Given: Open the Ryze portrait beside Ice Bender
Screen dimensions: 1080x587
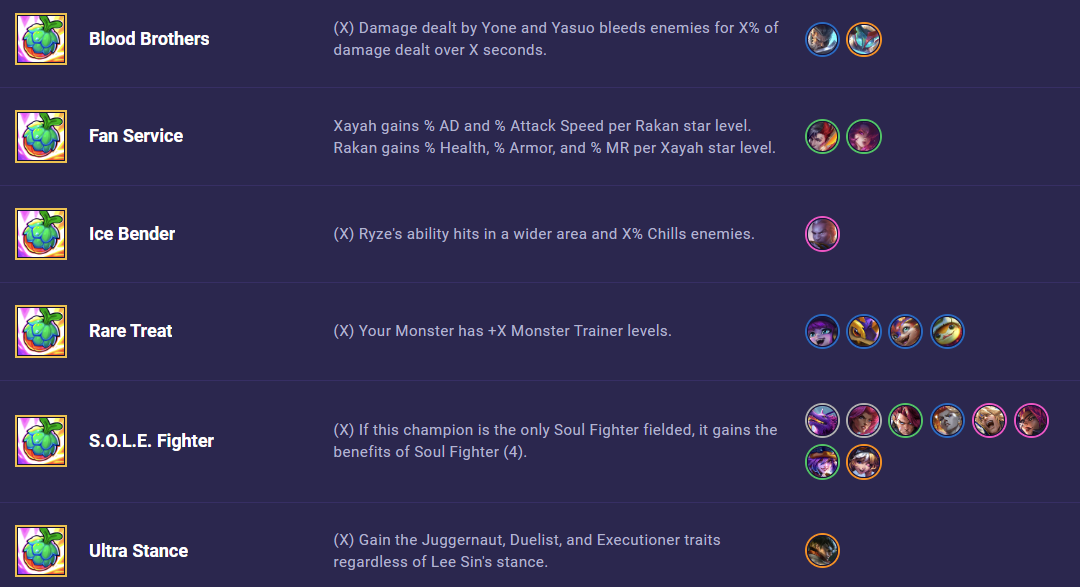Looking at the screenshot, I should click(x=822, y=234).
